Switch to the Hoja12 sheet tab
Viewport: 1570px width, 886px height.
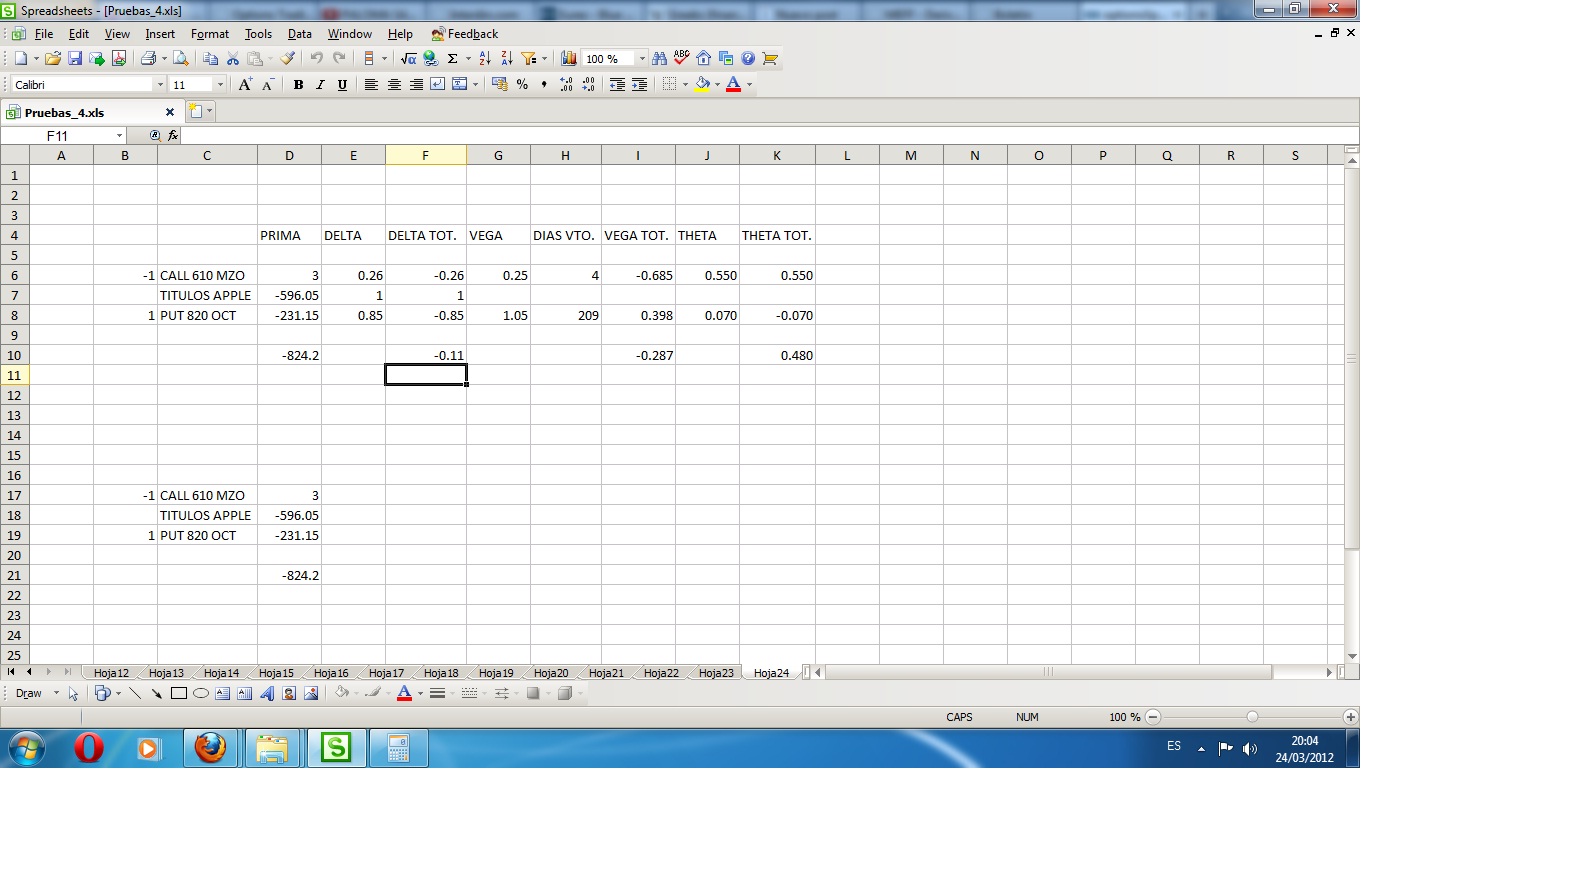(111, 673)
